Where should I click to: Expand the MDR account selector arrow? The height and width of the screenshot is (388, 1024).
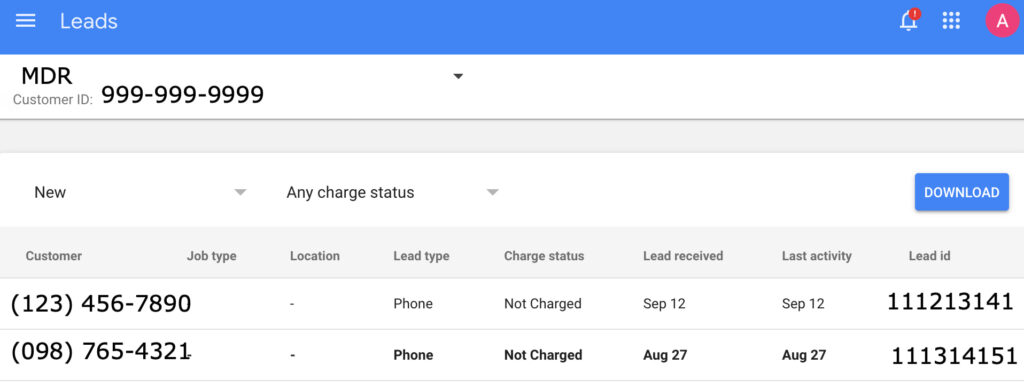[458, 76]
